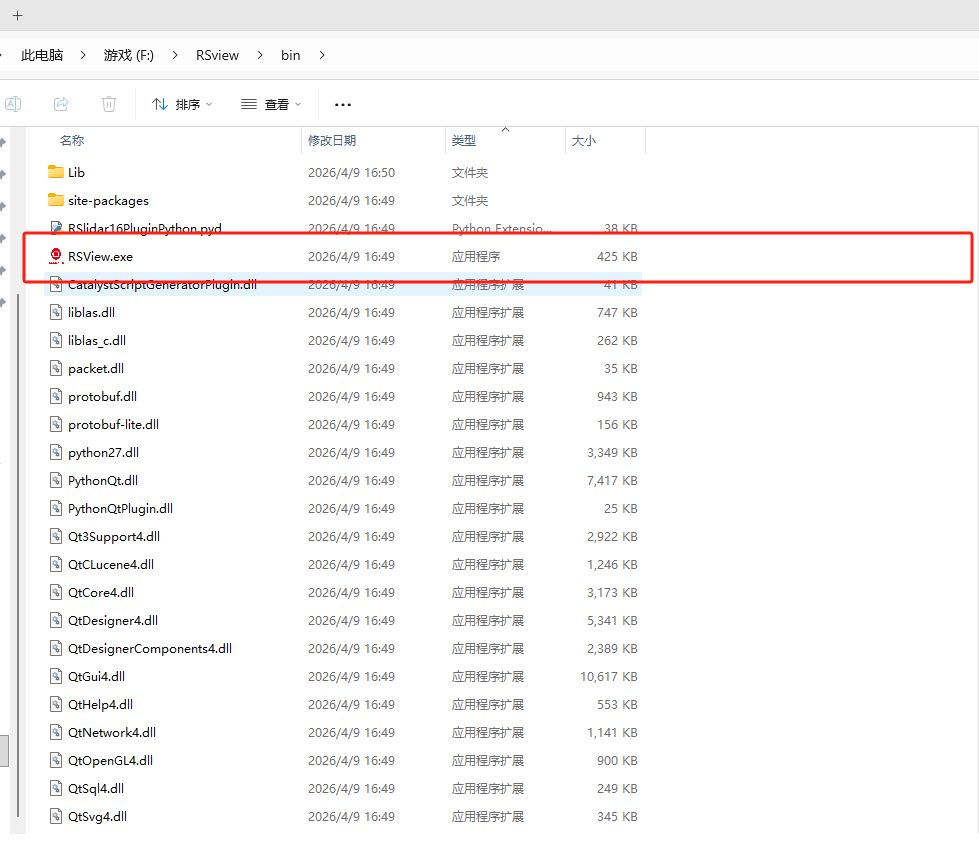Expand the chevron after RSview
The width and height of the screenshot is (979, 853).
[260, 55]
